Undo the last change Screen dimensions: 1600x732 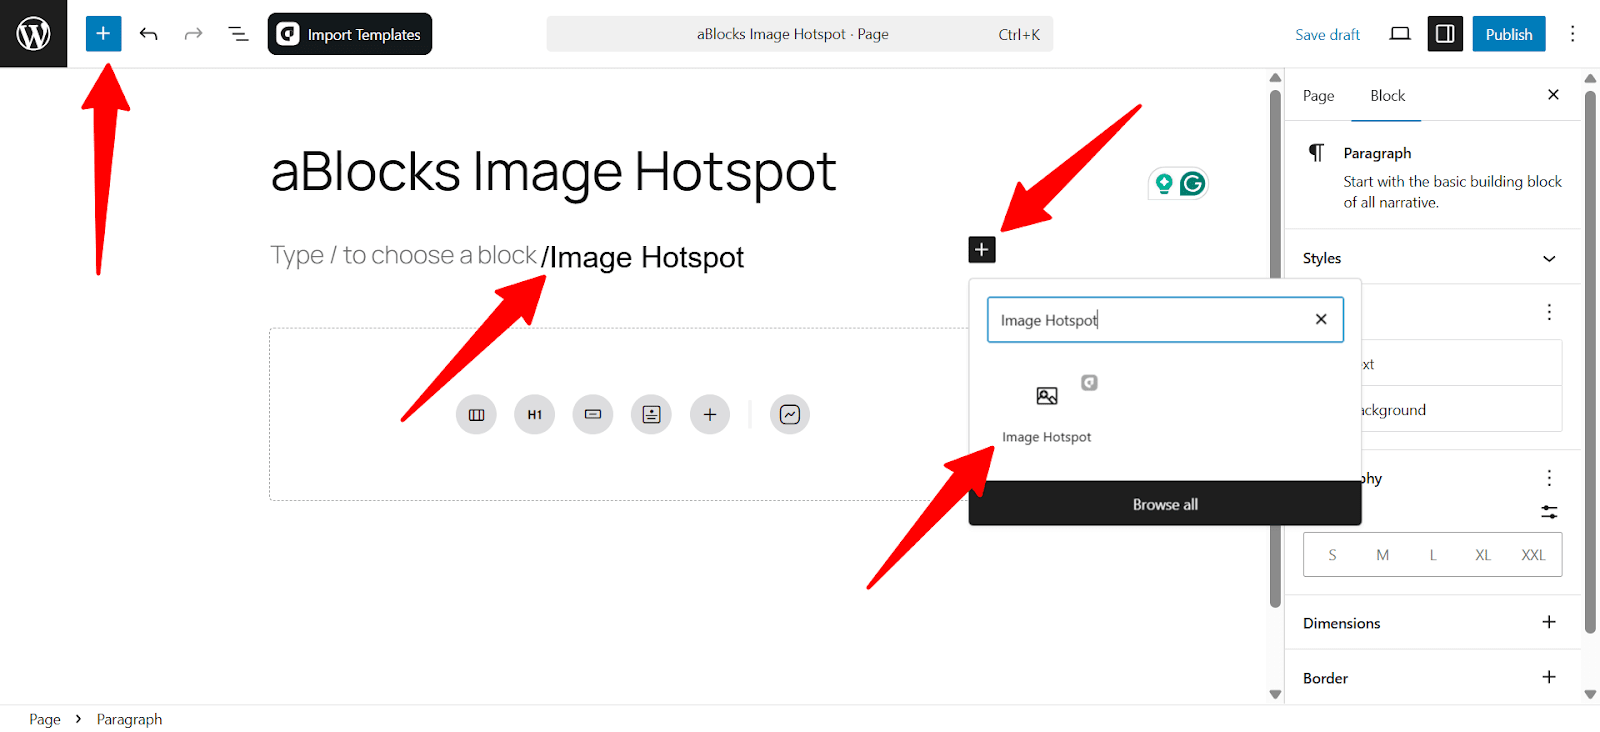(148, 34)
